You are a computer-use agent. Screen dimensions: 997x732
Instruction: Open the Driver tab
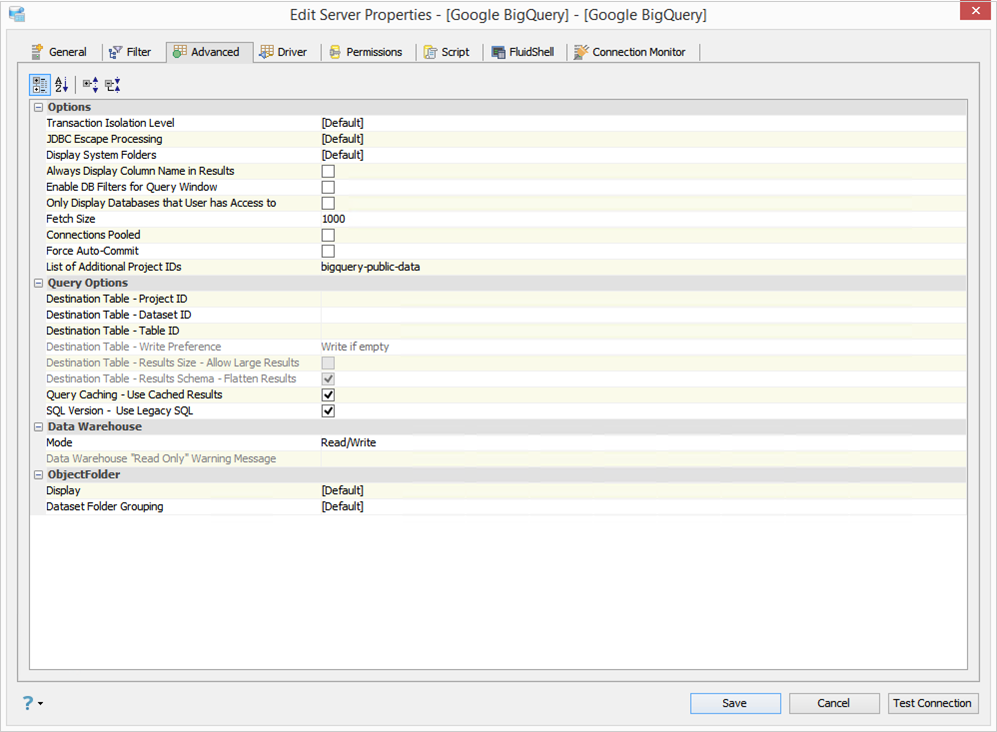(x=284, y=52)
